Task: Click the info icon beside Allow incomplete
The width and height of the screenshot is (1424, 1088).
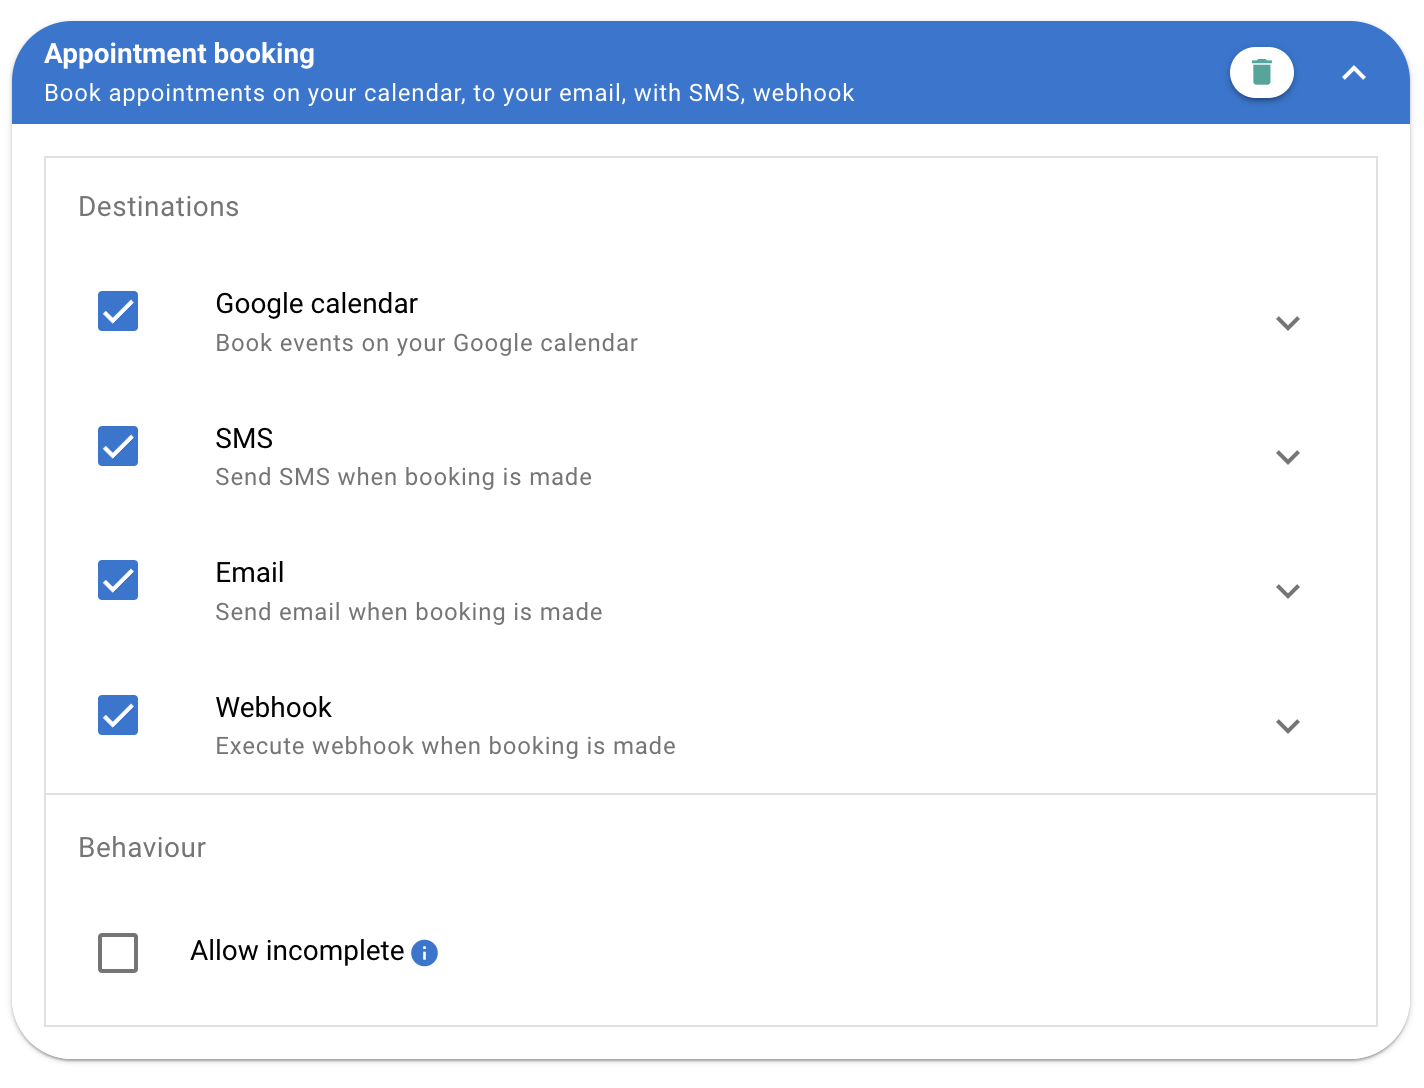Action: click(x=425, y=953)
